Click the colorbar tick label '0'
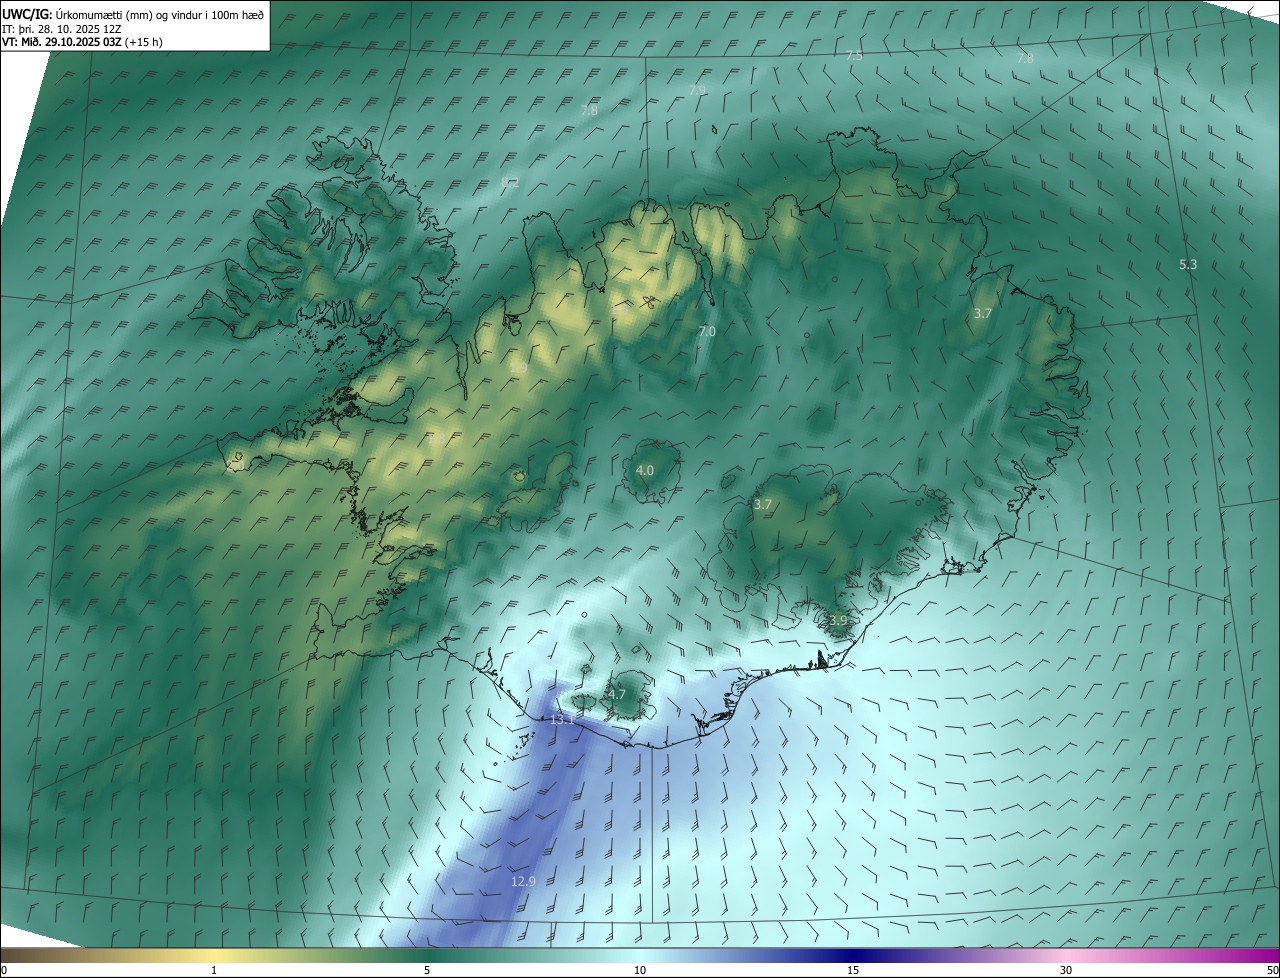The height and width of the screenshot is (978, 1280). coord(4,970)
